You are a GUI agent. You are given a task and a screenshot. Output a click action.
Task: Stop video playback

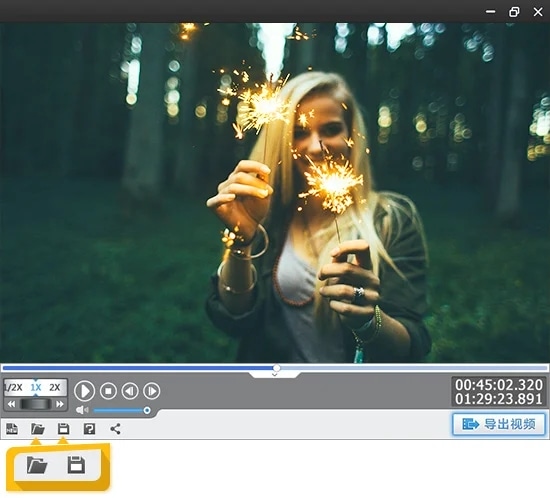(x=108, y=390)
